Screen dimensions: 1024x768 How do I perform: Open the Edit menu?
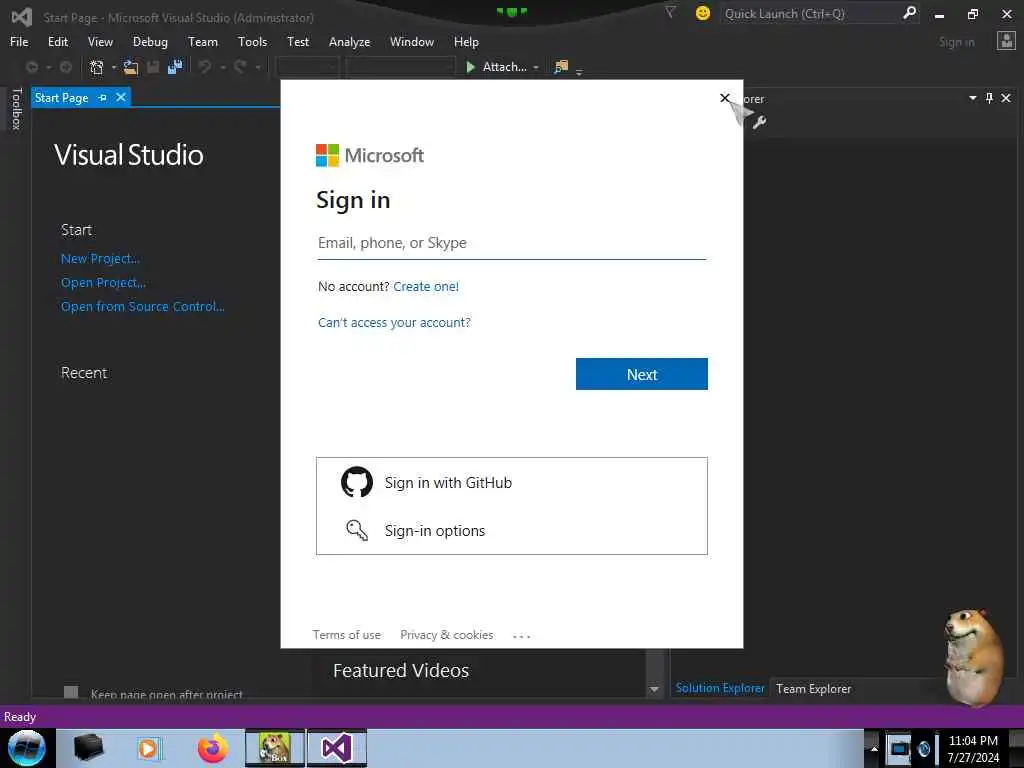[x=58, y=42]
